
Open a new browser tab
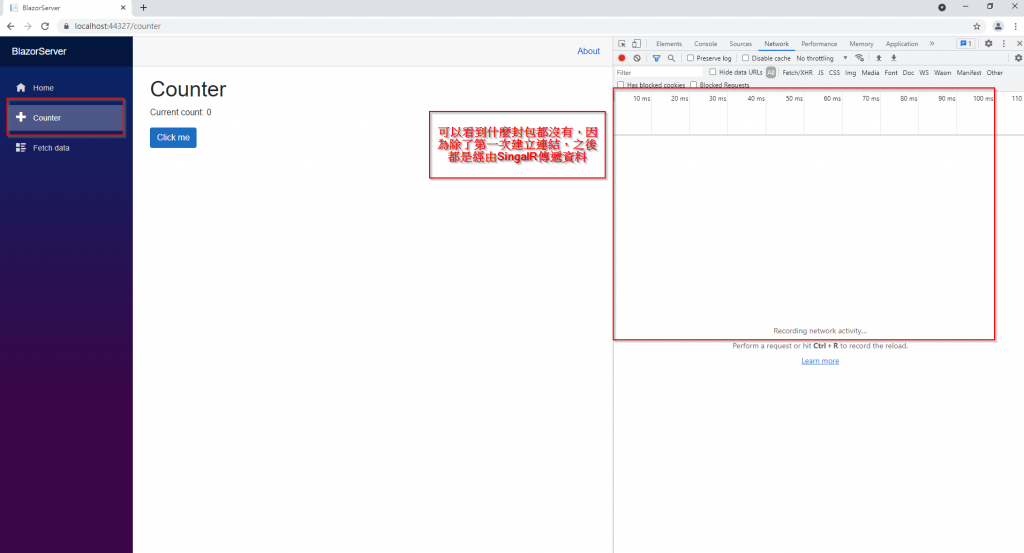click(x=144, y=8)
